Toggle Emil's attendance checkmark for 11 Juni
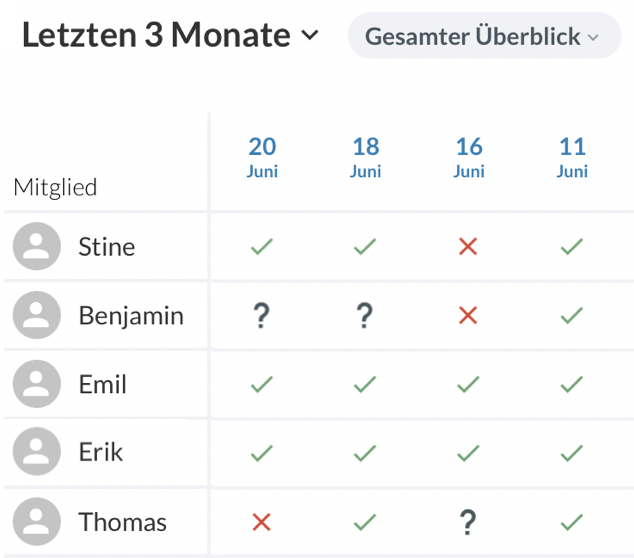 tap(572, 384)
